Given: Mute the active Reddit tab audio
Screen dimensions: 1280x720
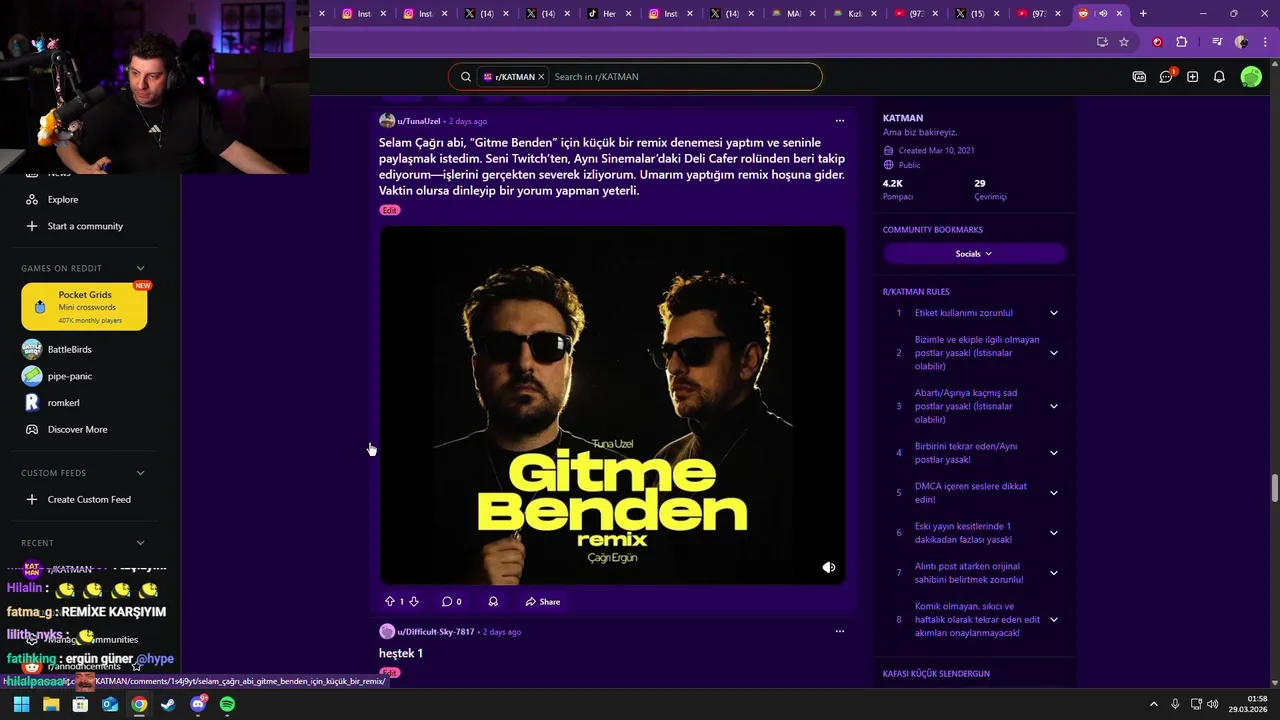Looking at the screenshot, I should click(x=1103, y=14).
